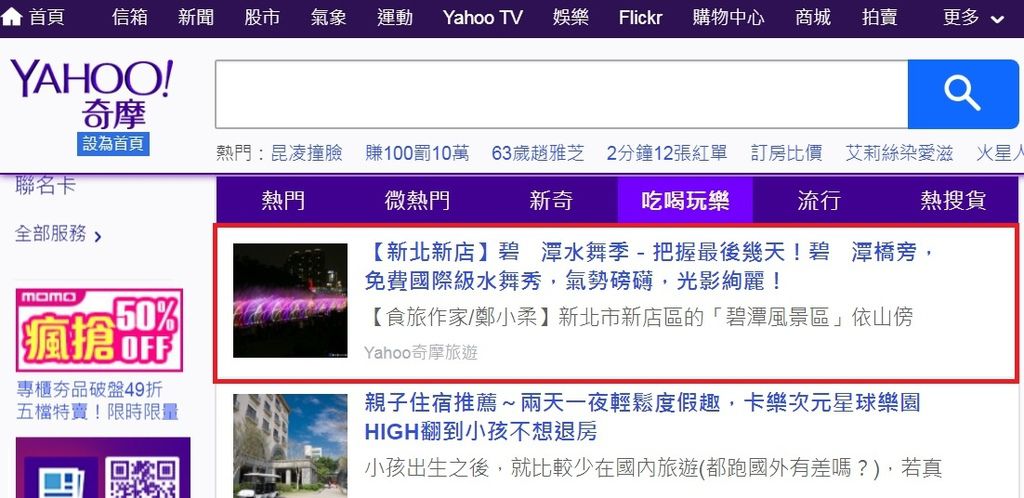The width and height of the screenshot is (1024, 498).
Task: Select trending search 艾莉絲染愛滋
Action: point(899,153)
